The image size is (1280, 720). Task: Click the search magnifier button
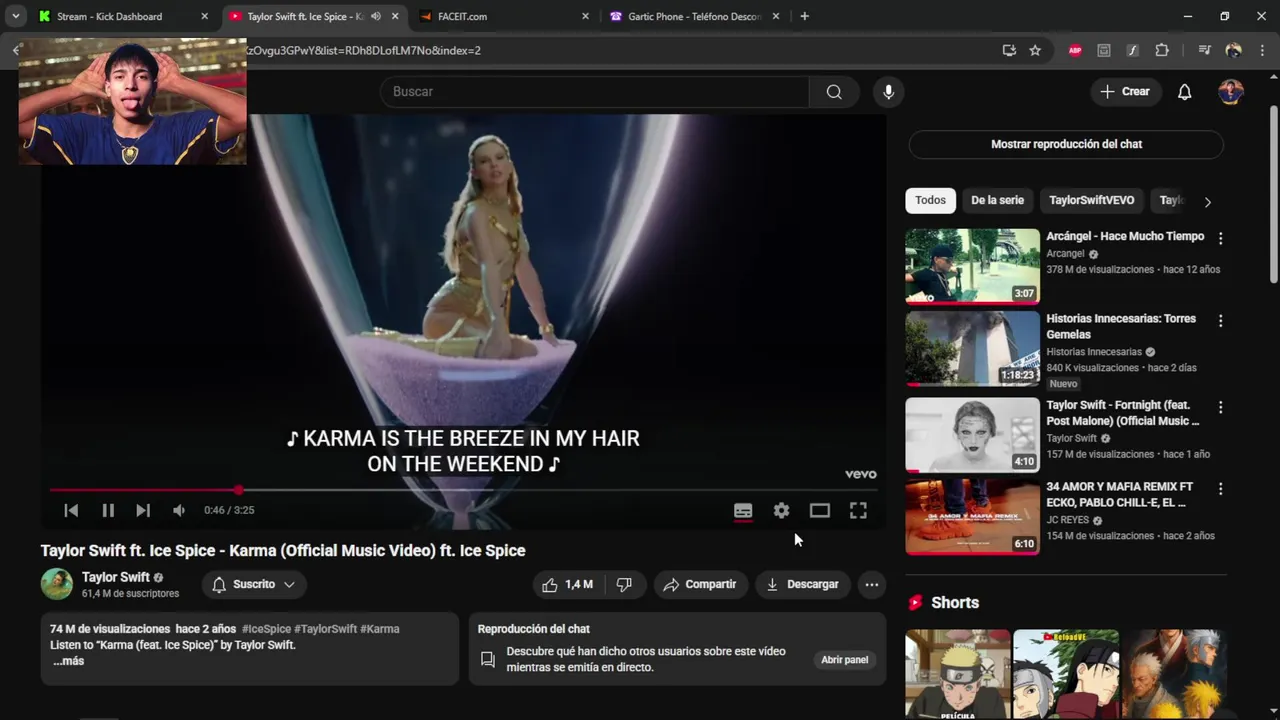pyautogui.click(x=834, y=91)
